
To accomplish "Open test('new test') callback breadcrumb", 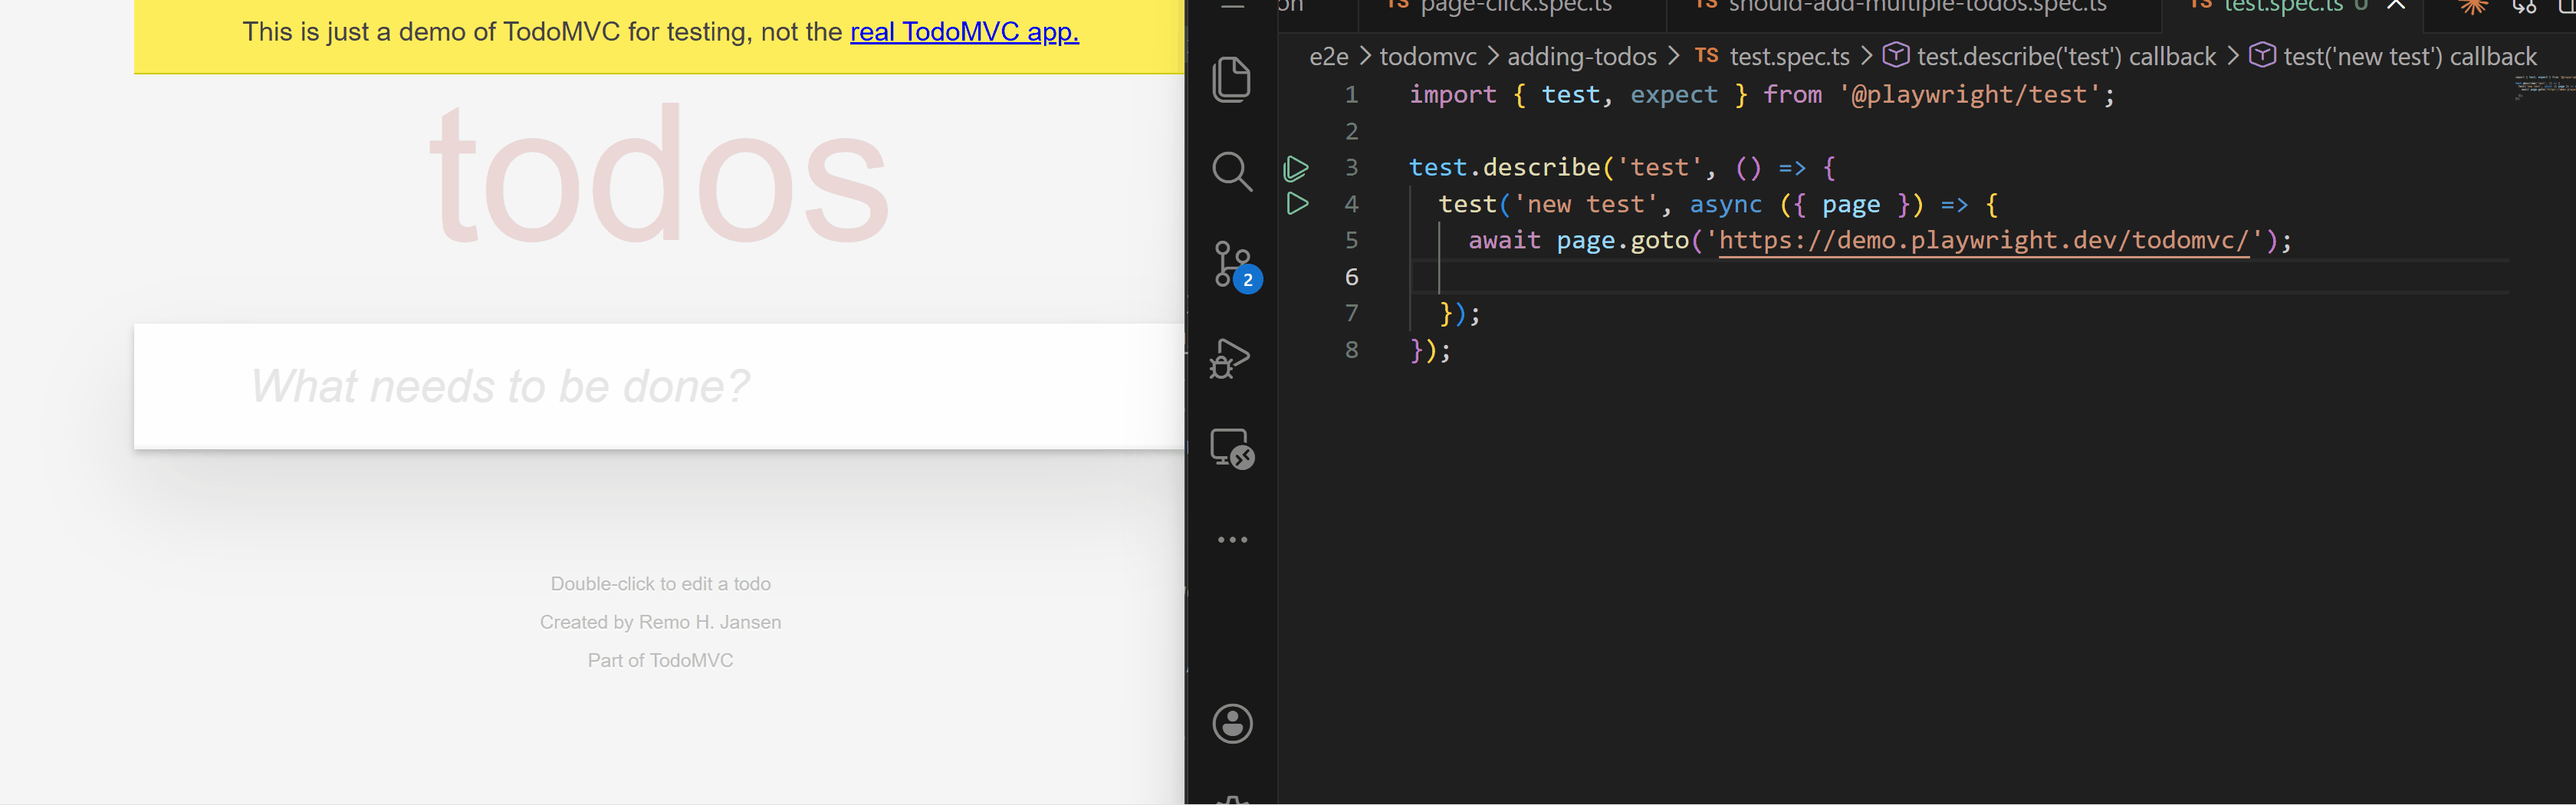I will (2392, 57).
